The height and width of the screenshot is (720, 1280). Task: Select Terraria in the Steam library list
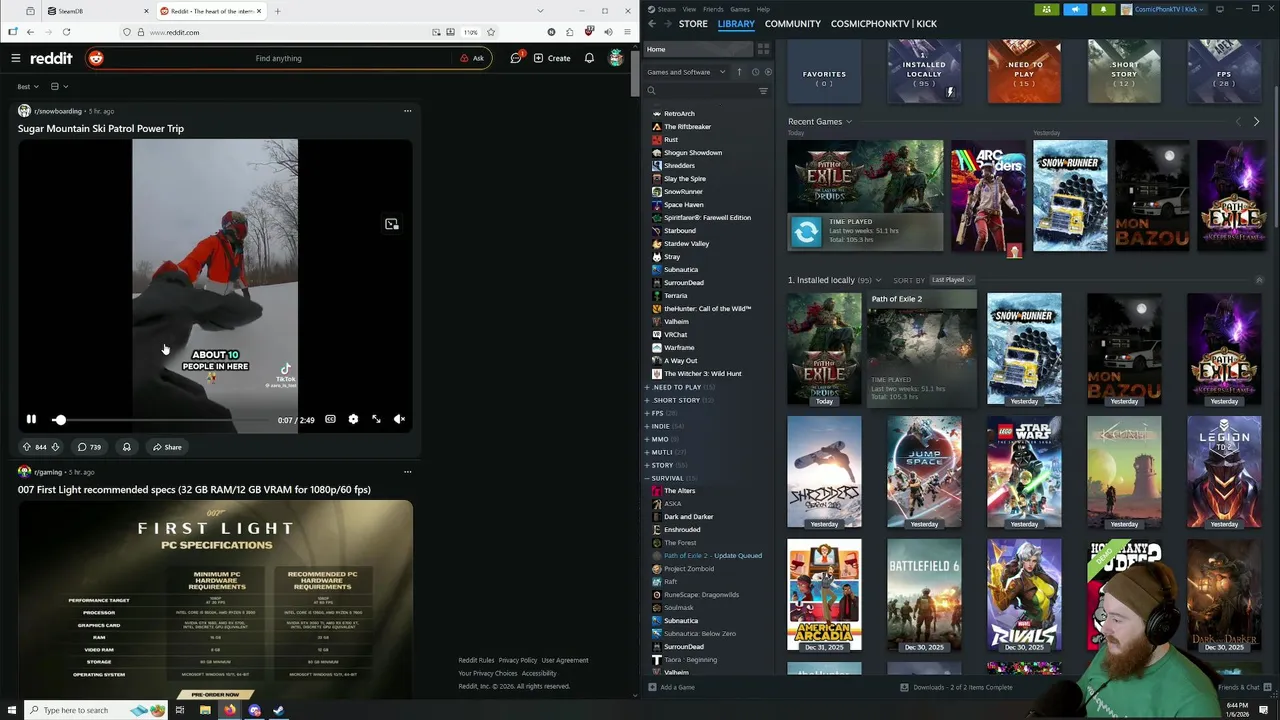coord(675,296)
